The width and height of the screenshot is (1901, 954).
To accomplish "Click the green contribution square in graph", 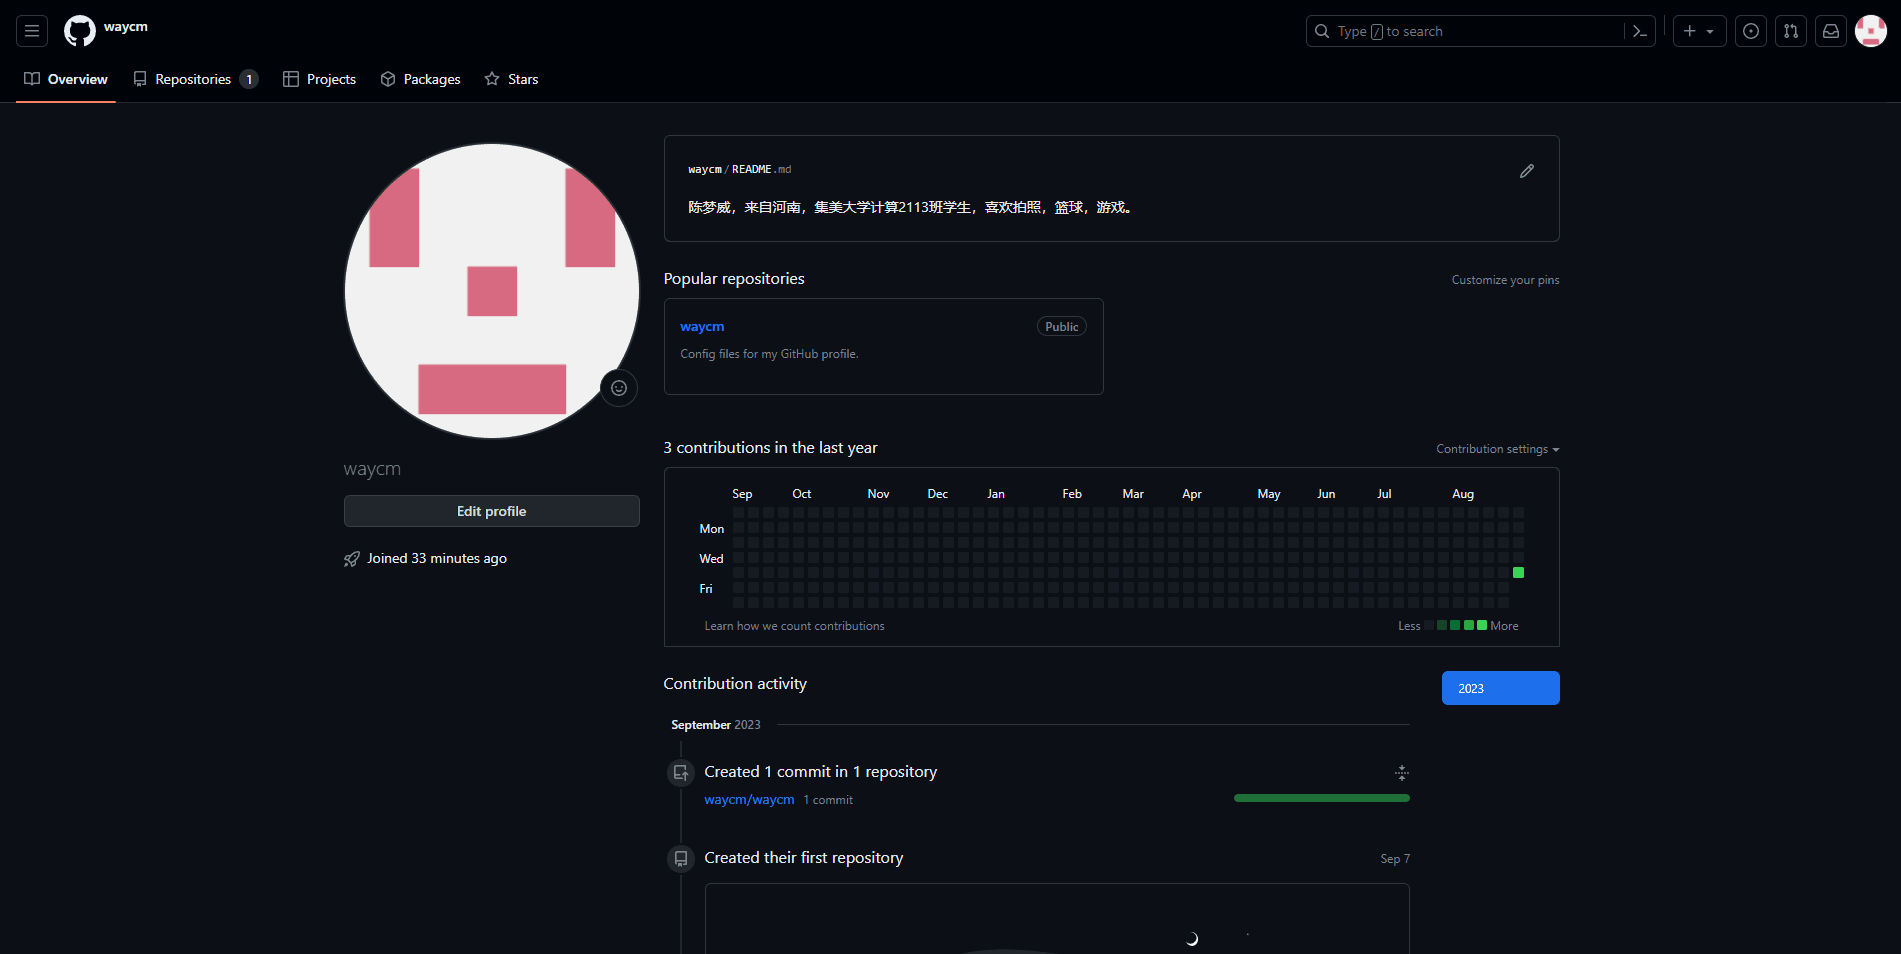I will click(x=1518, y=573).
